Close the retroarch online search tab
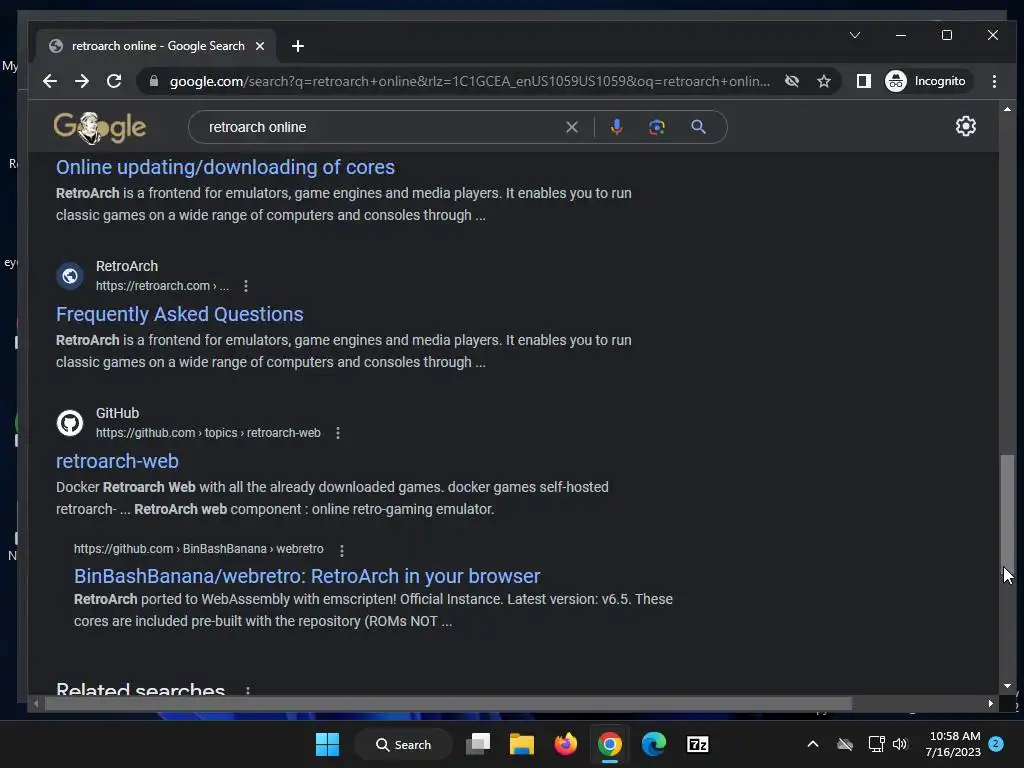 tap(260, 46)
